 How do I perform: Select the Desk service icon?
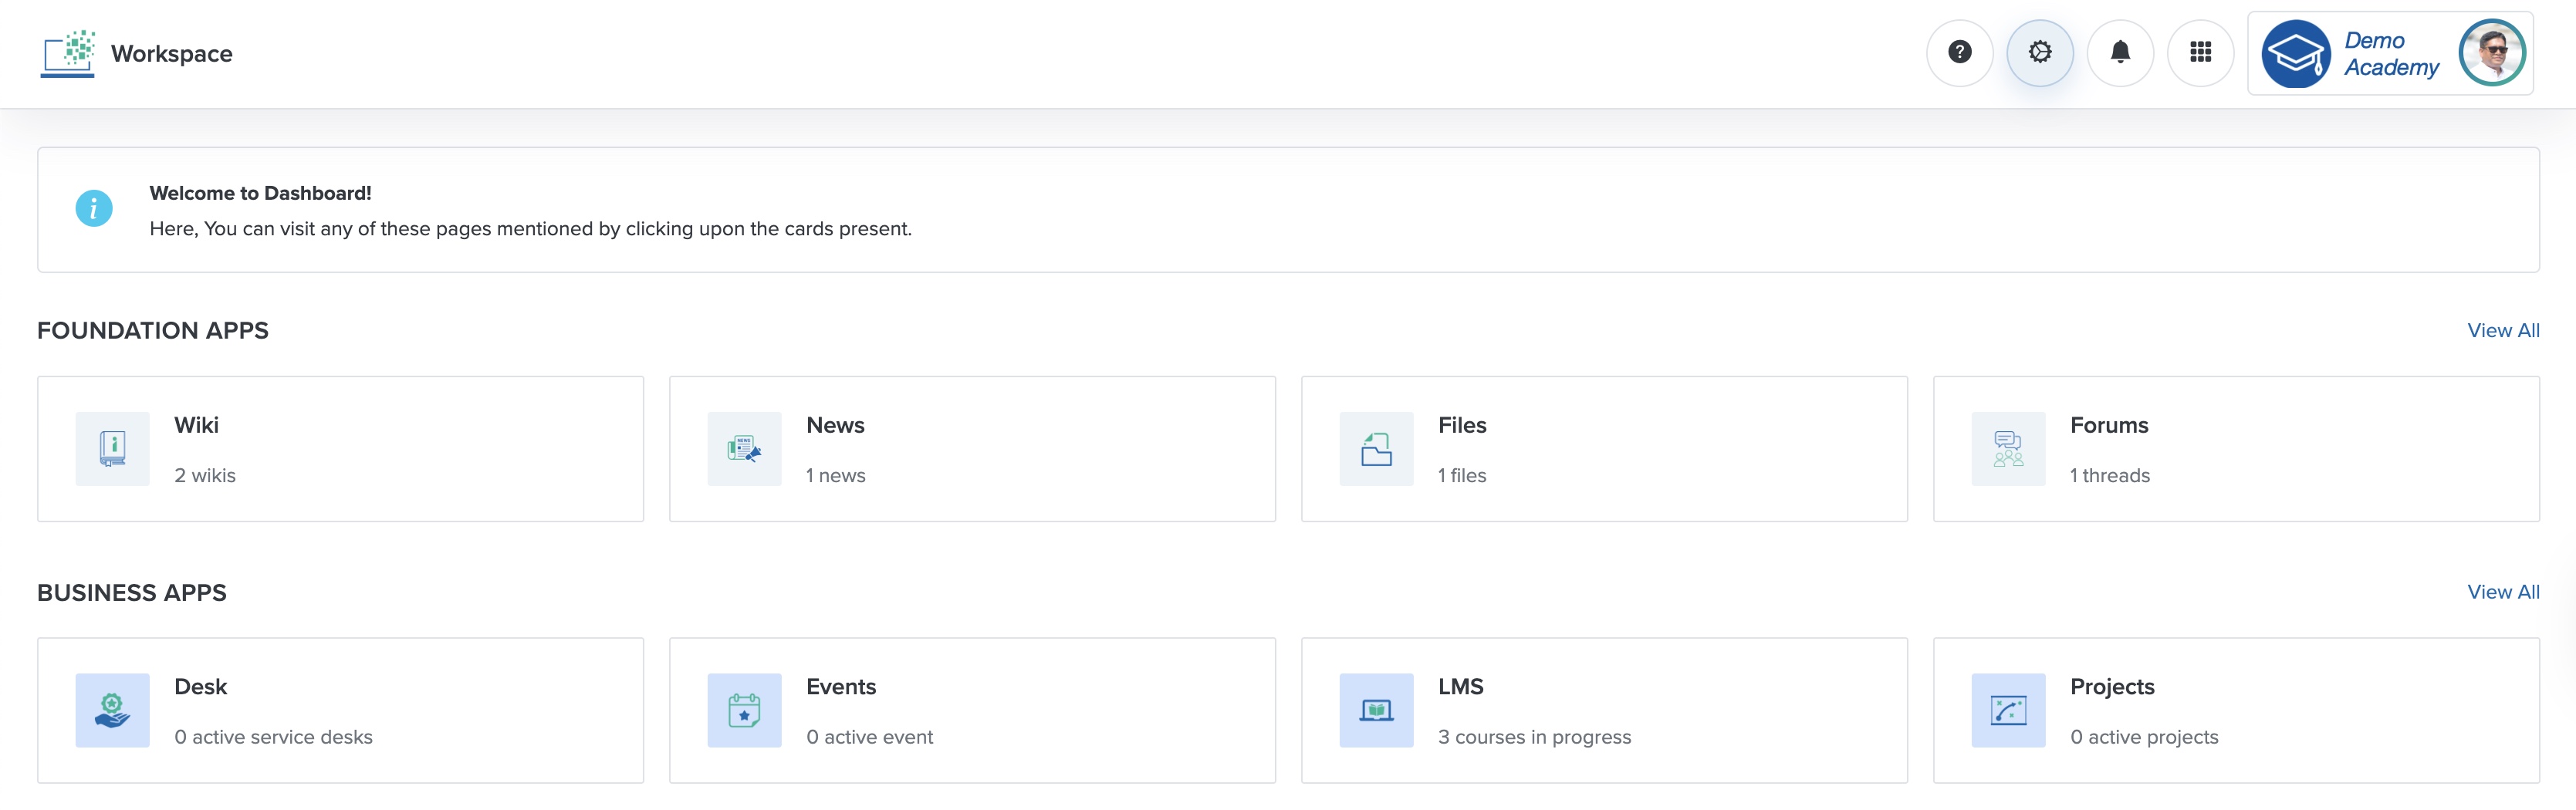(x=112, y=710)
